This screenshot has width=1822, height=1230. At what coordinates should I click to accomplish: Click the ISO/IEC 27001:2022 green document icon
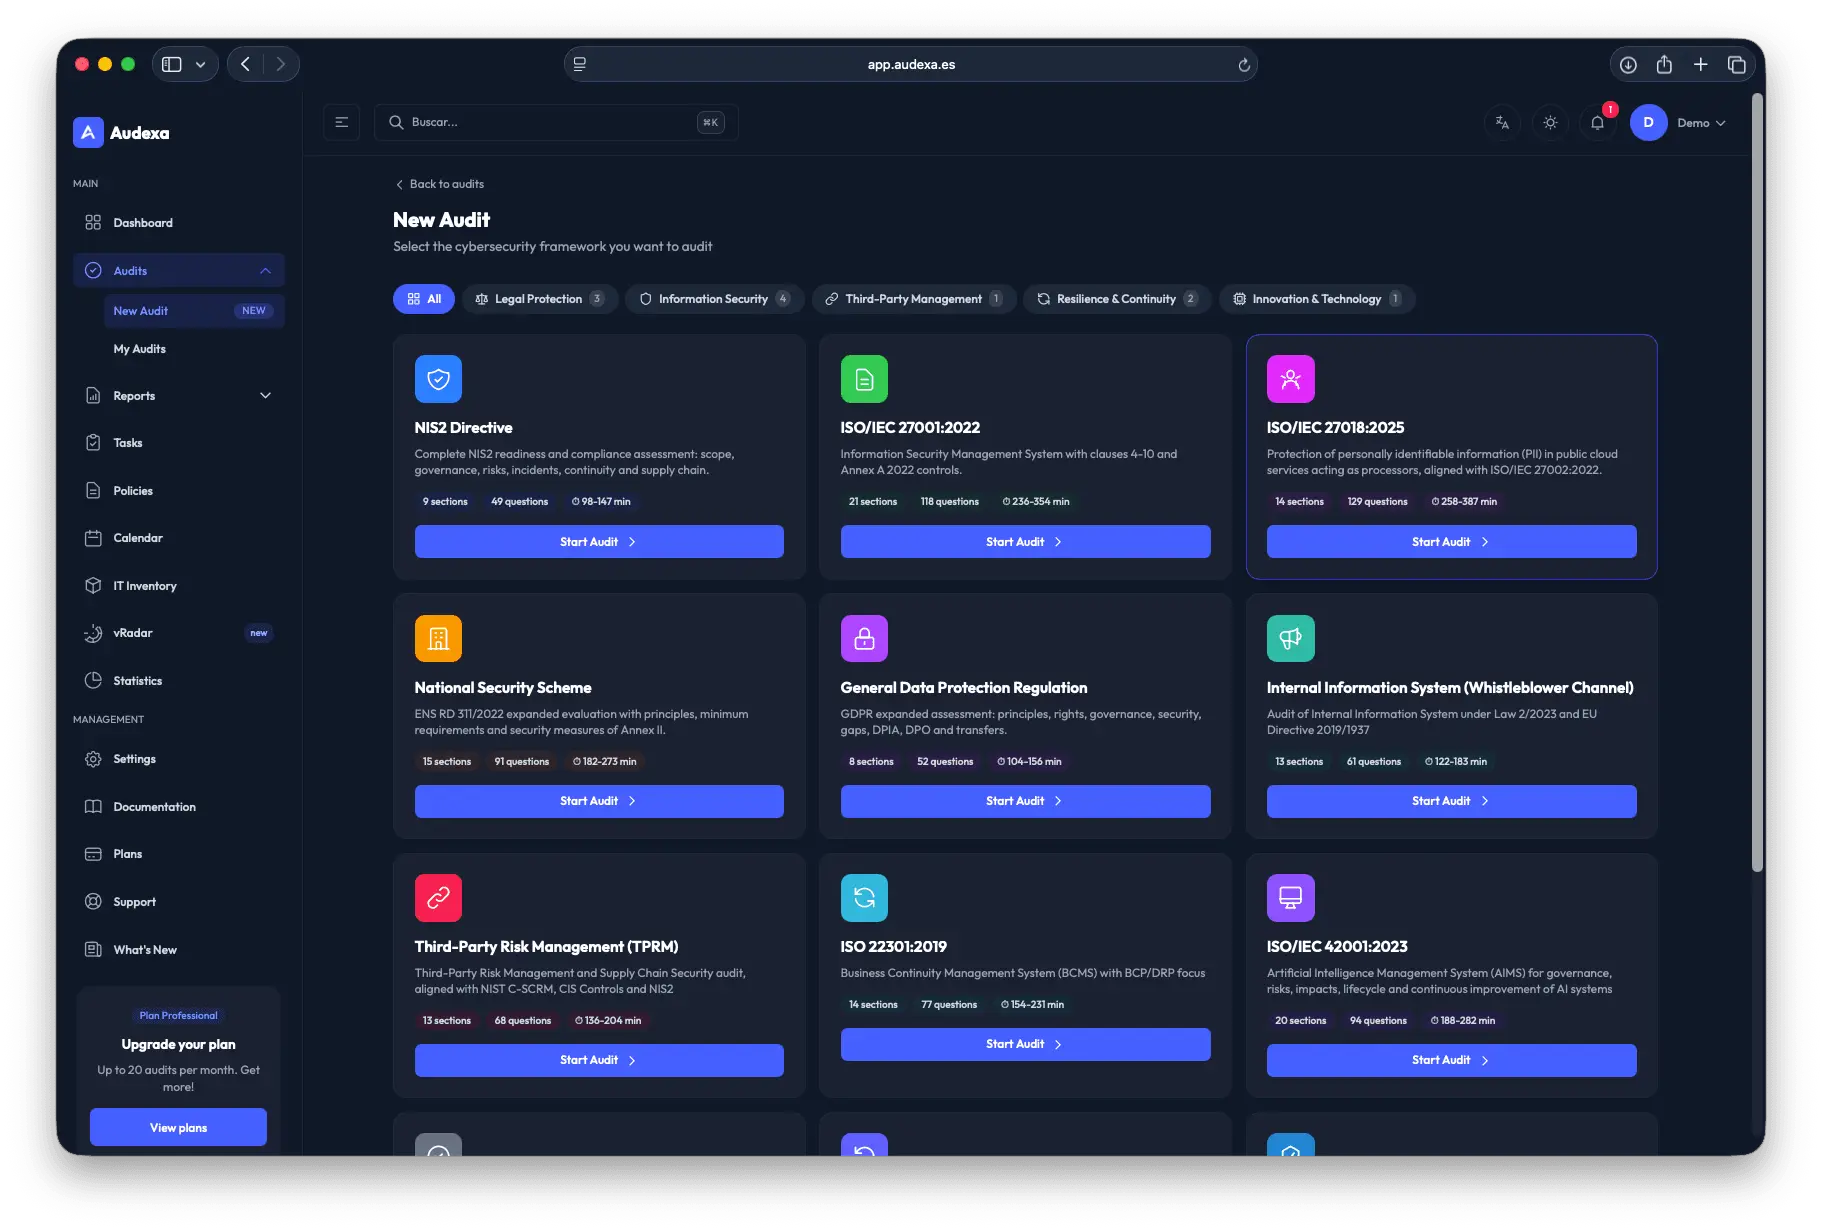point(864,379)
